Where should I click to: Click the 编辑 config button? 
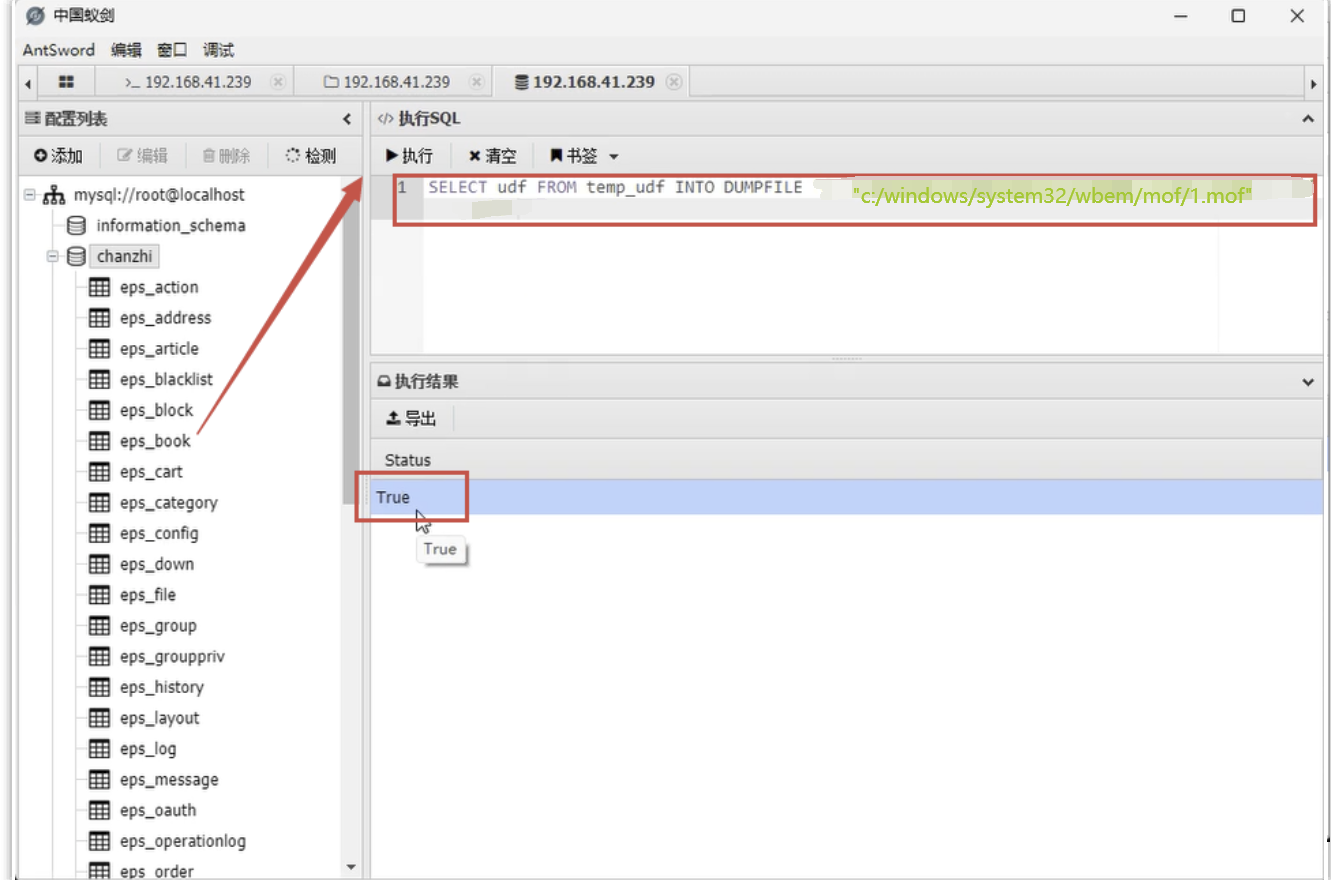point(143,156)
